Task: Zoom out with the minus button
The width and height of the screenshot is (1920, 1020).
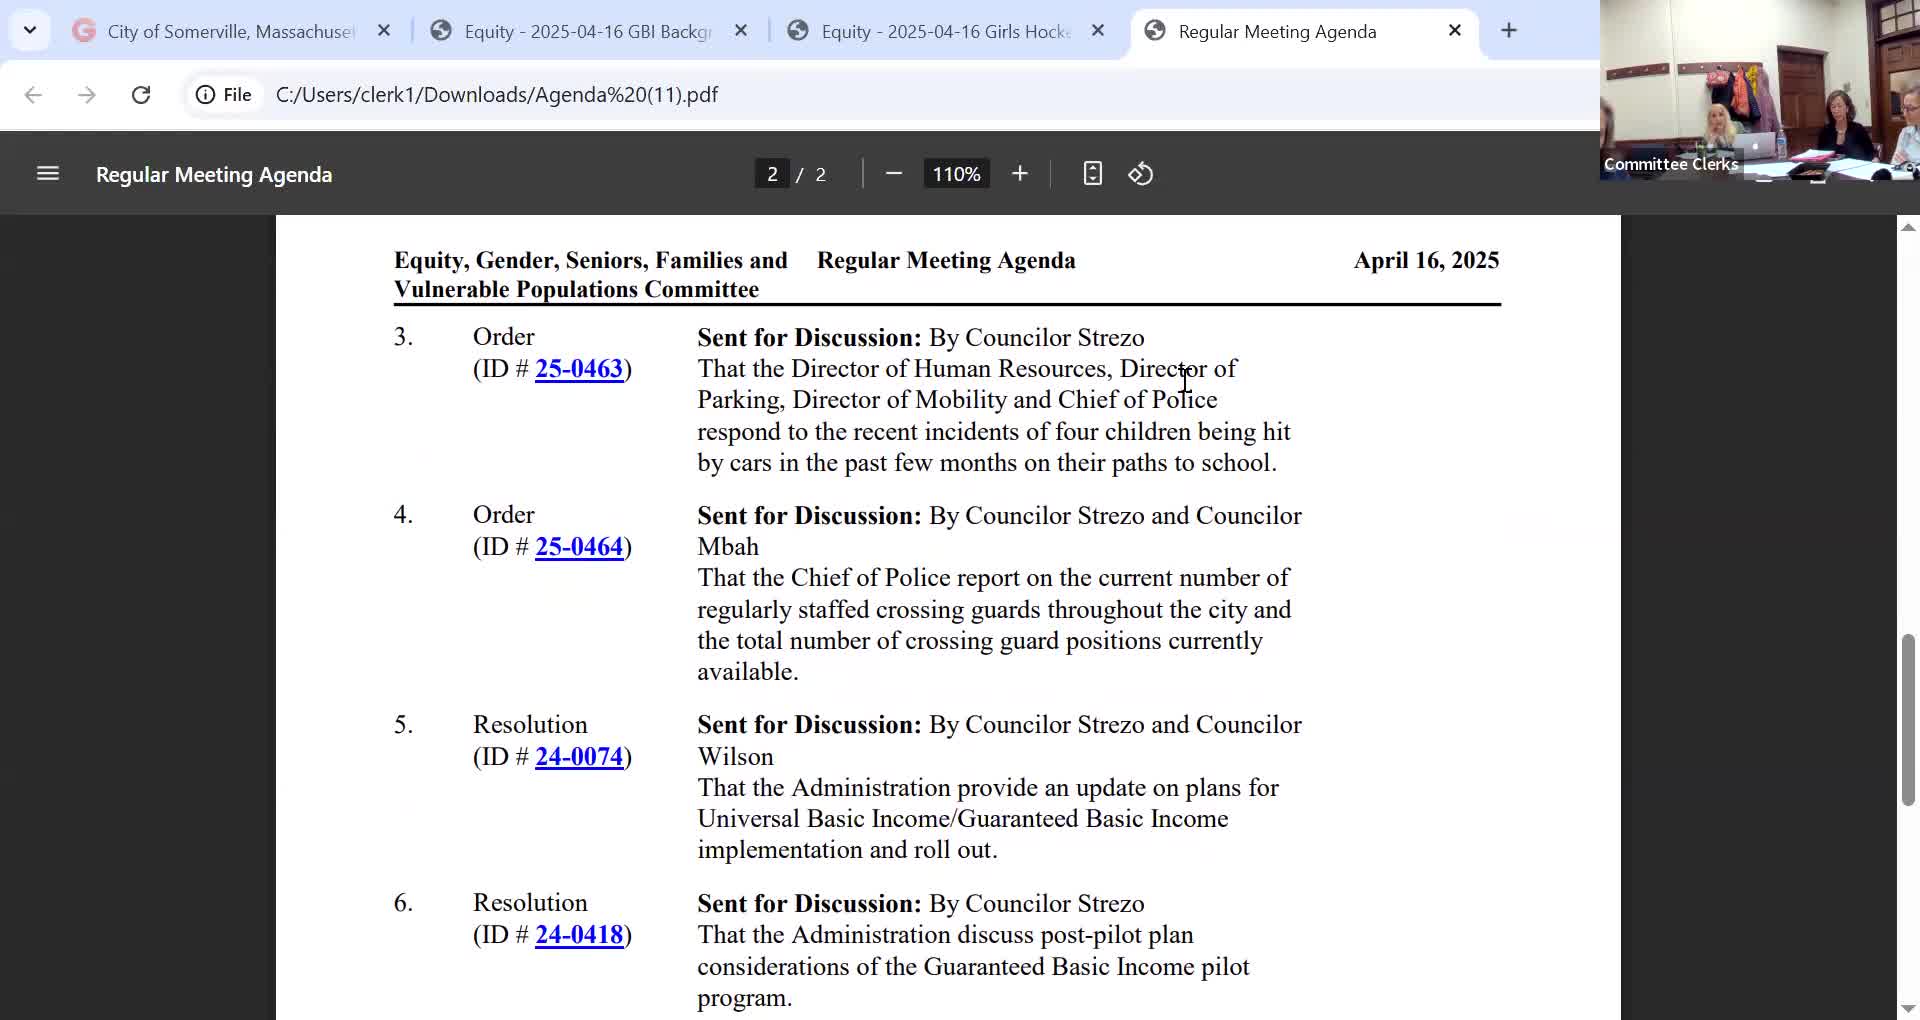Action: pos(894,174)
